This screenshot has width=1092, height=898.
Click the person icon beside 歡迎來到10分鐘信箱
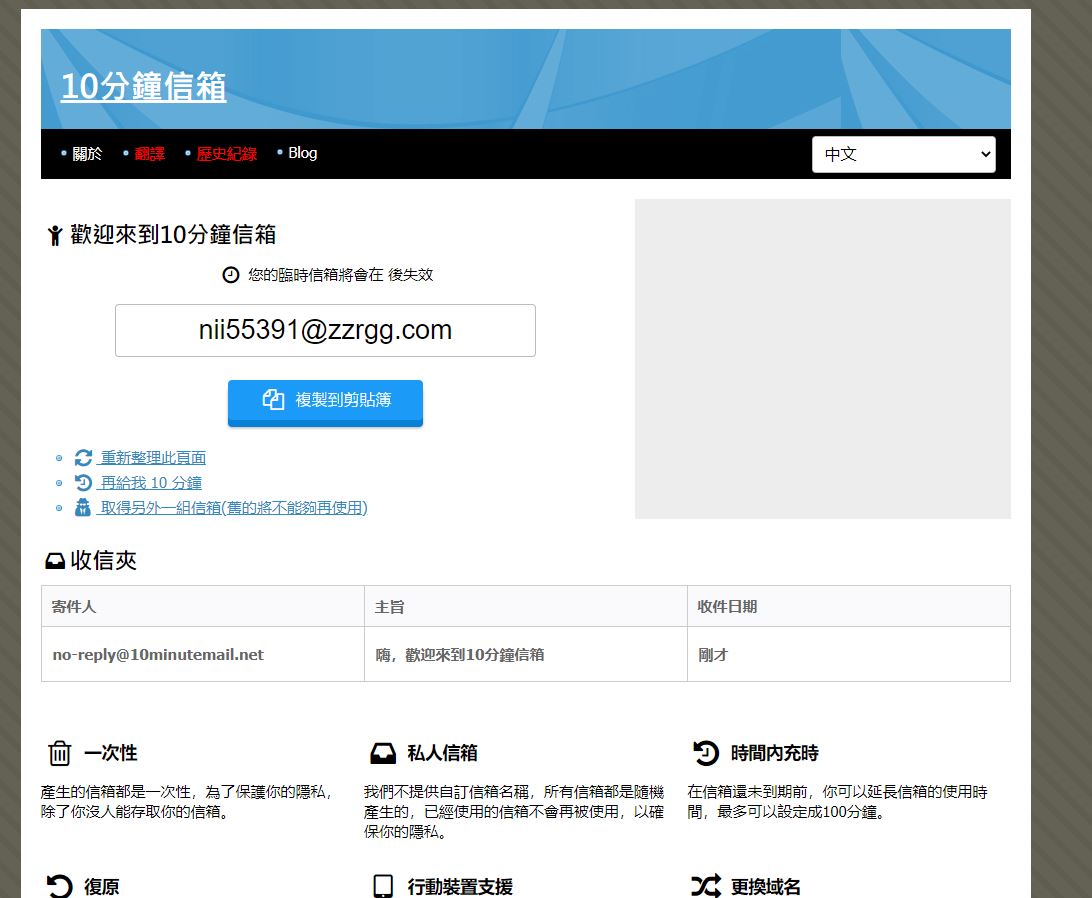[55, 235]
